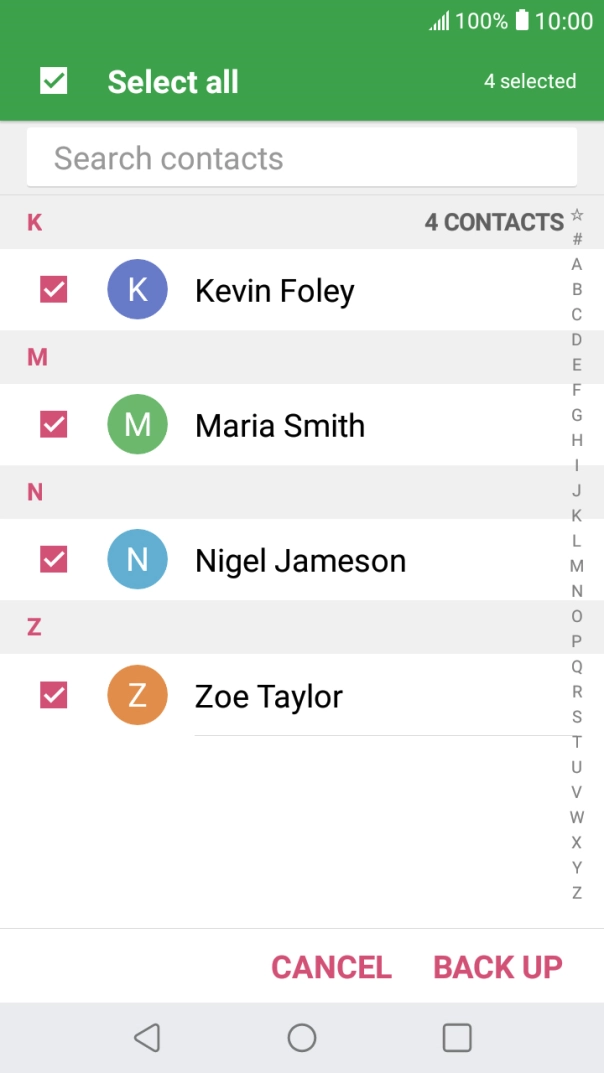
Task: Tap the BACK UP button
Action: [498, 967]
